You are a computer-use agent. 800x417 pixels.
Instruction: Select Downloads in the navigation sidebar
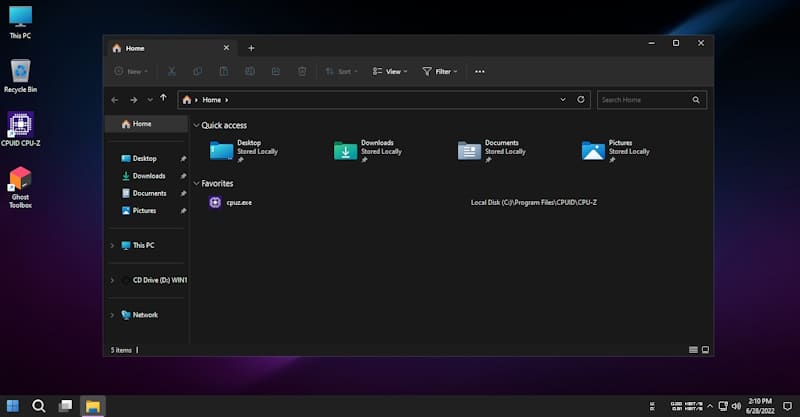point(149,176)
